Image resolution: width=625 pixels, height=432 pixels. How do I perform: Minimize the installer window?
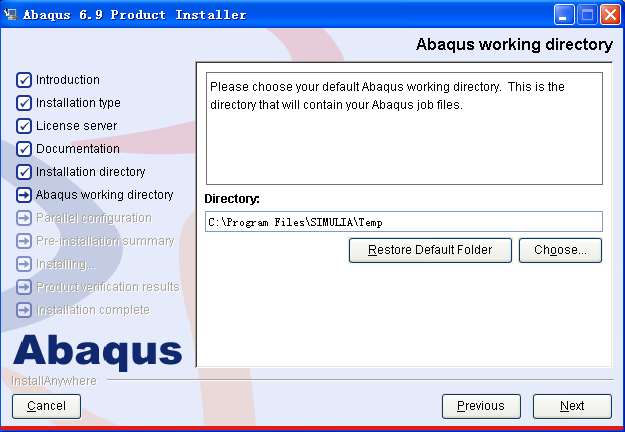coord(564,15)
